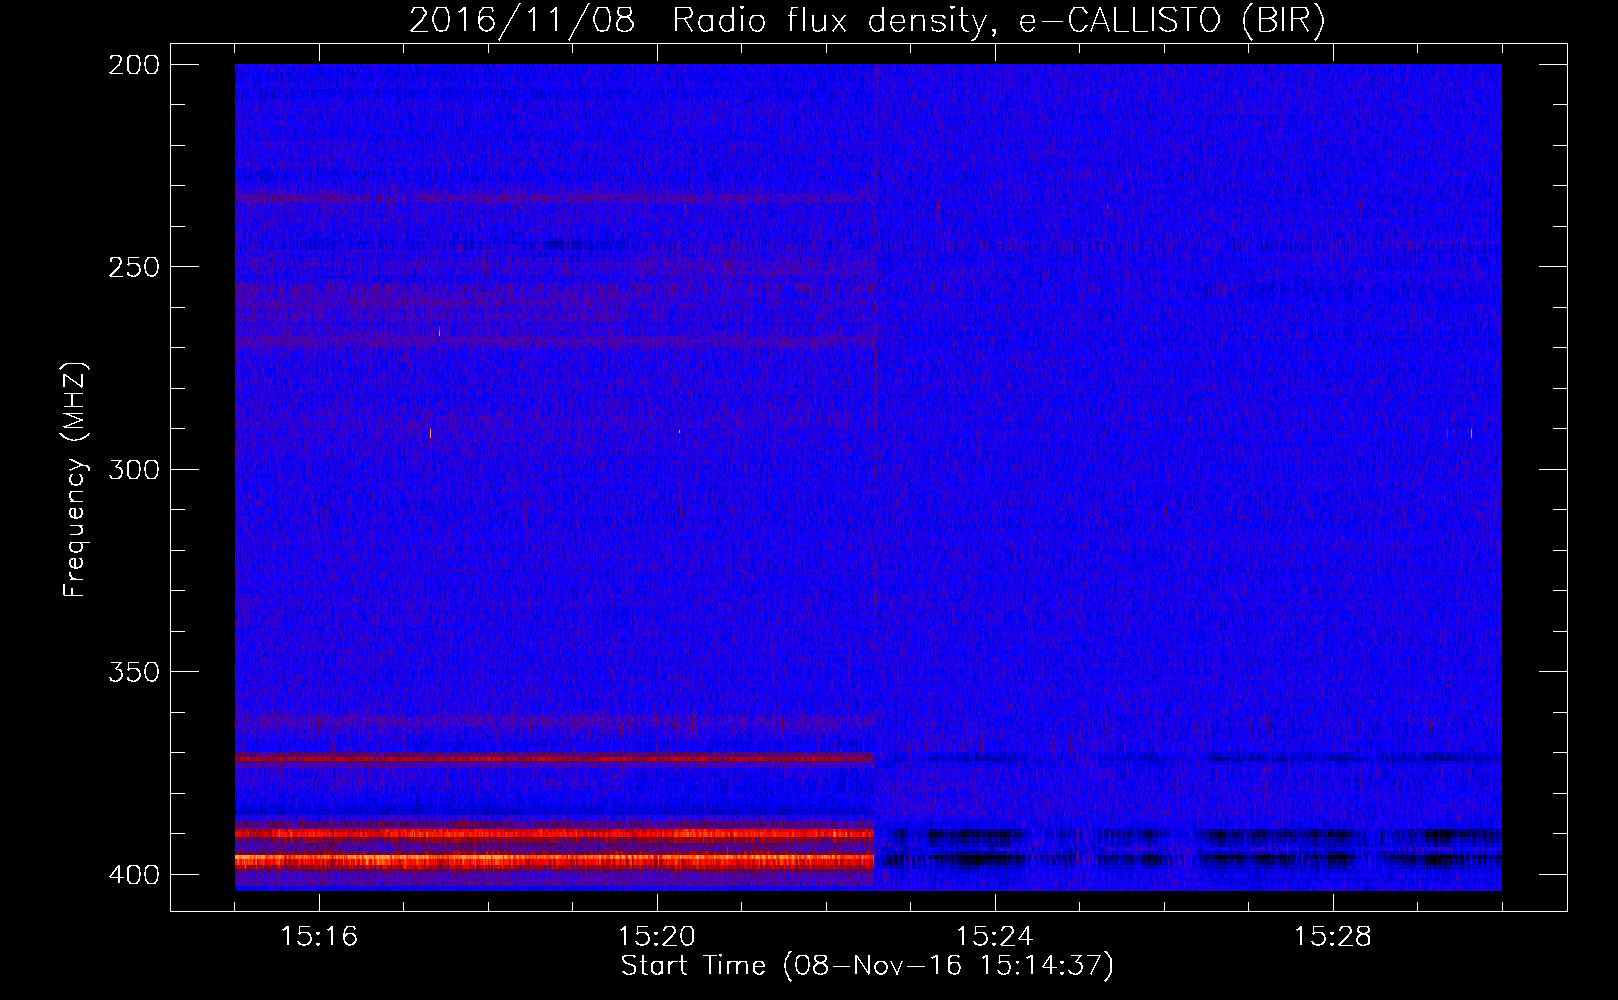
Task: Click the 15:16 time axis label
Action: pyautogui.click(x=319, y=937)
